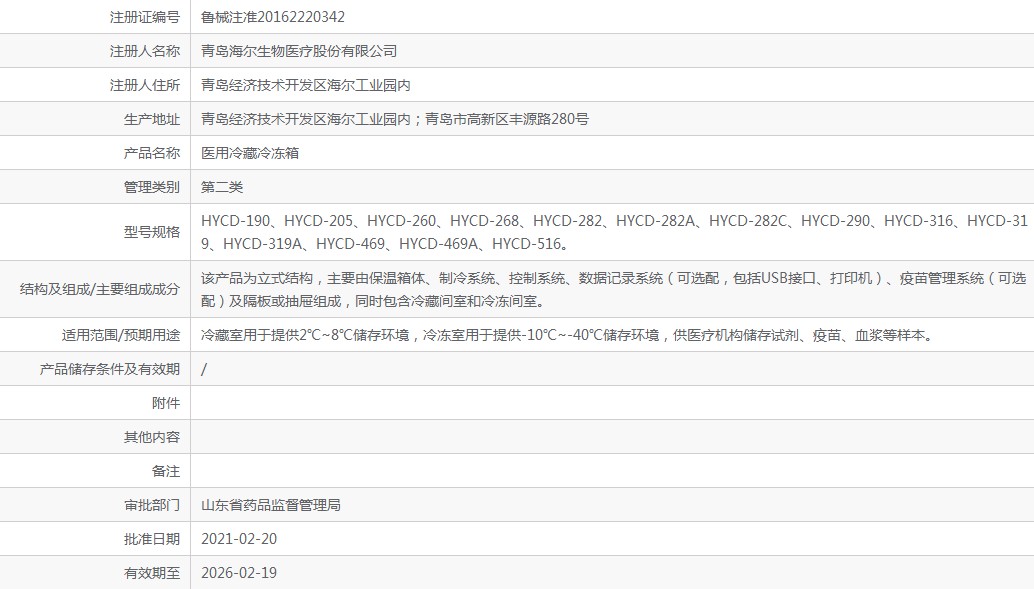Select company name 青岛海尔生物医疗股份有限公司
This screenshot has height=589, width=1034.
[x=299, y=51]
